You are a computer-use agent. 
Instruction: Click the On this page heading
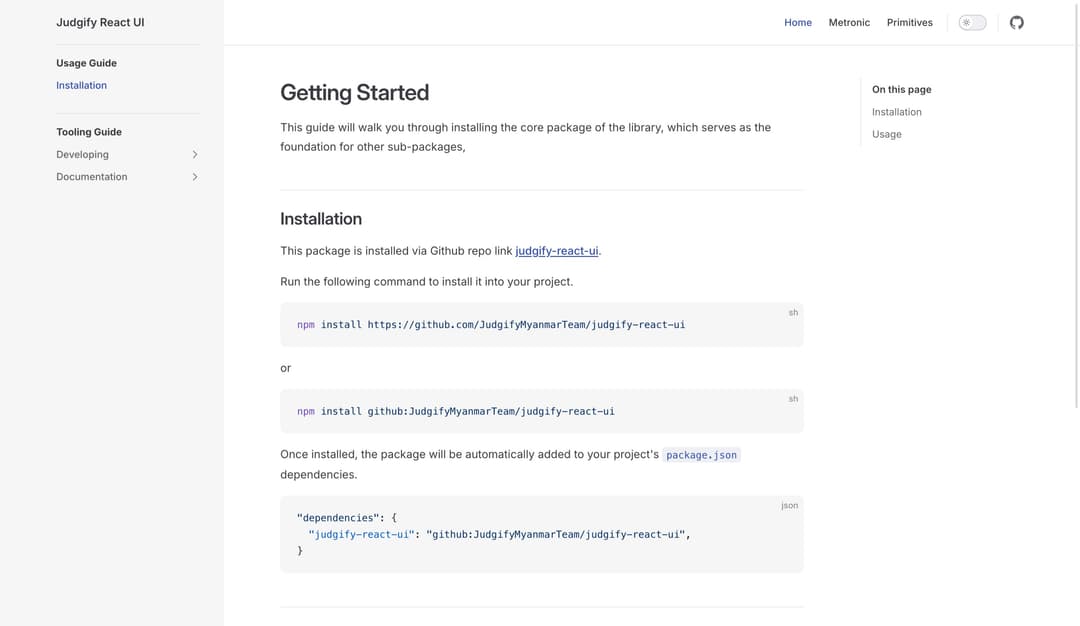902,90
